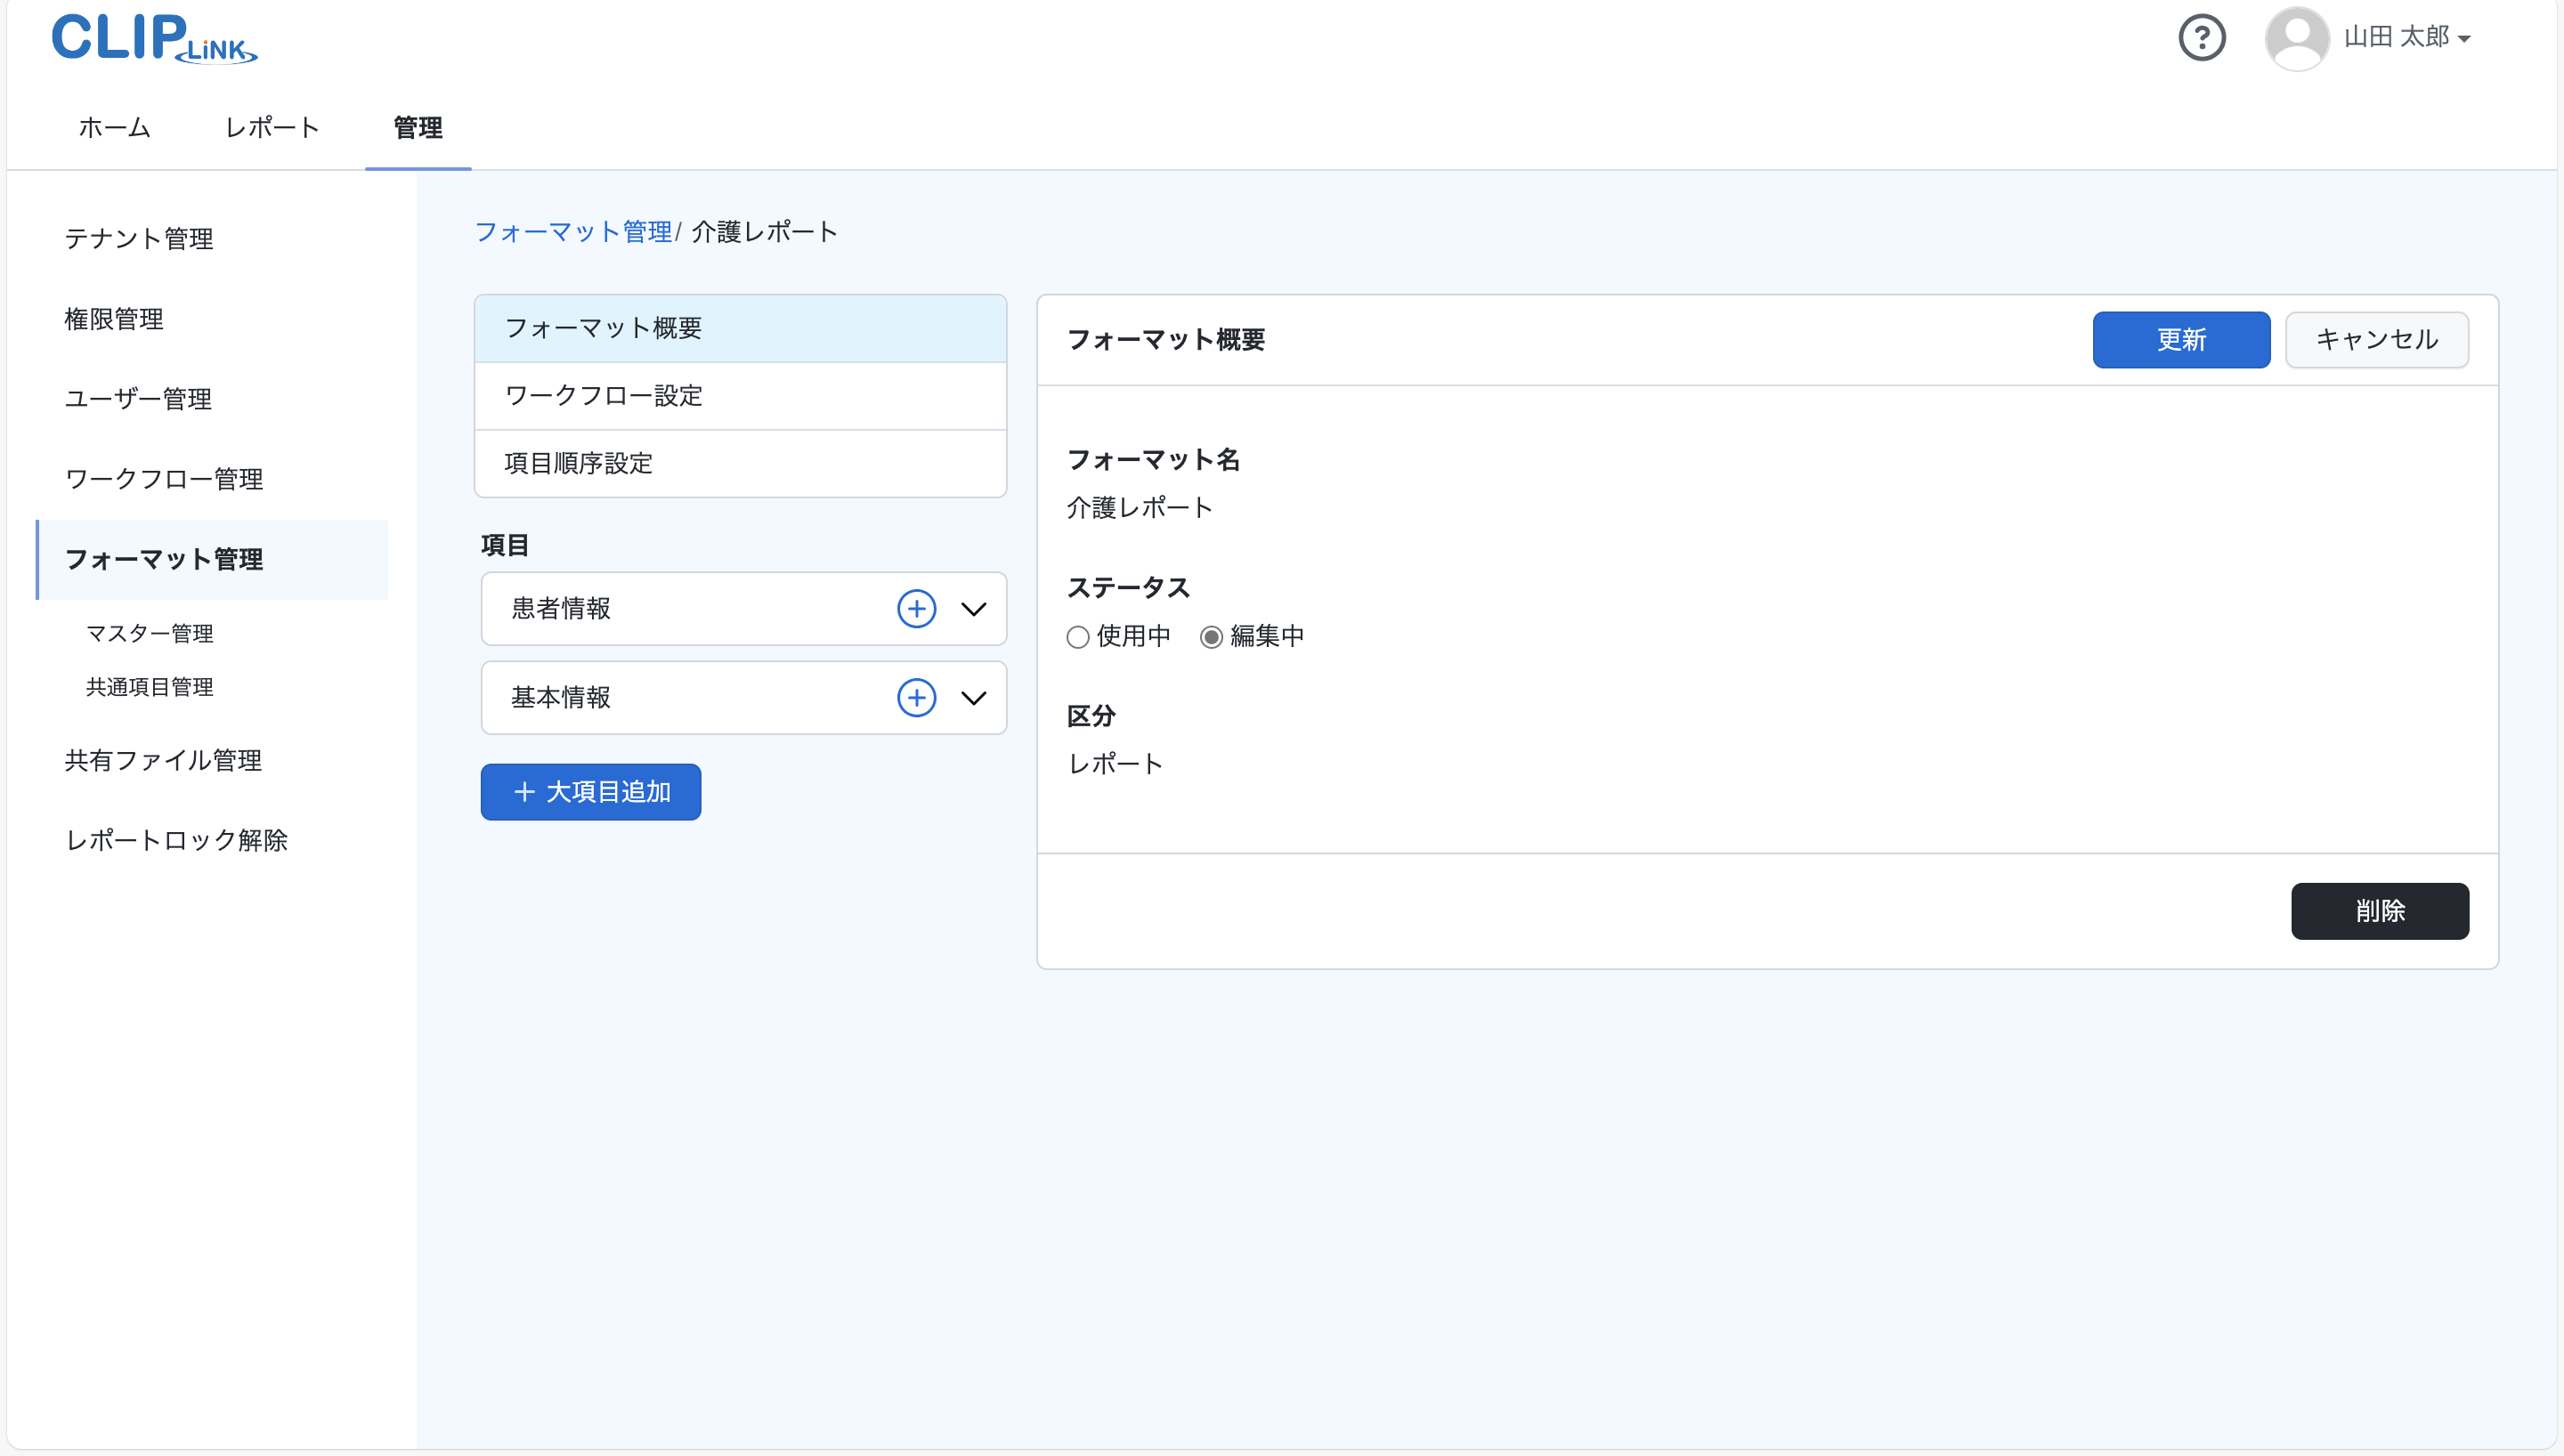Switch to the ホーム tab

[115, 128]
